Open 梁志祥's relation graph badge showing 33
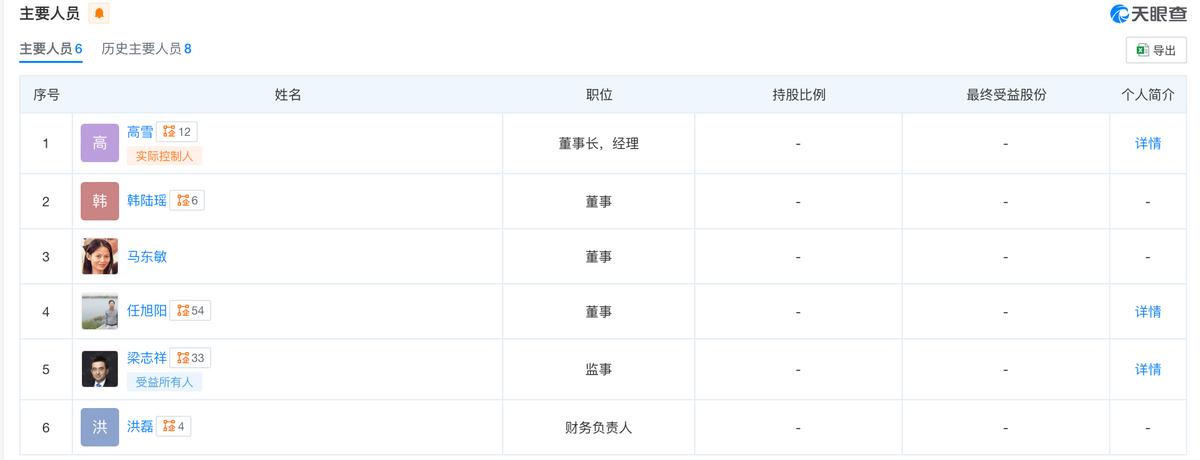The height and width of the screenshot is (460, 1200). click(x=190, y=358)
